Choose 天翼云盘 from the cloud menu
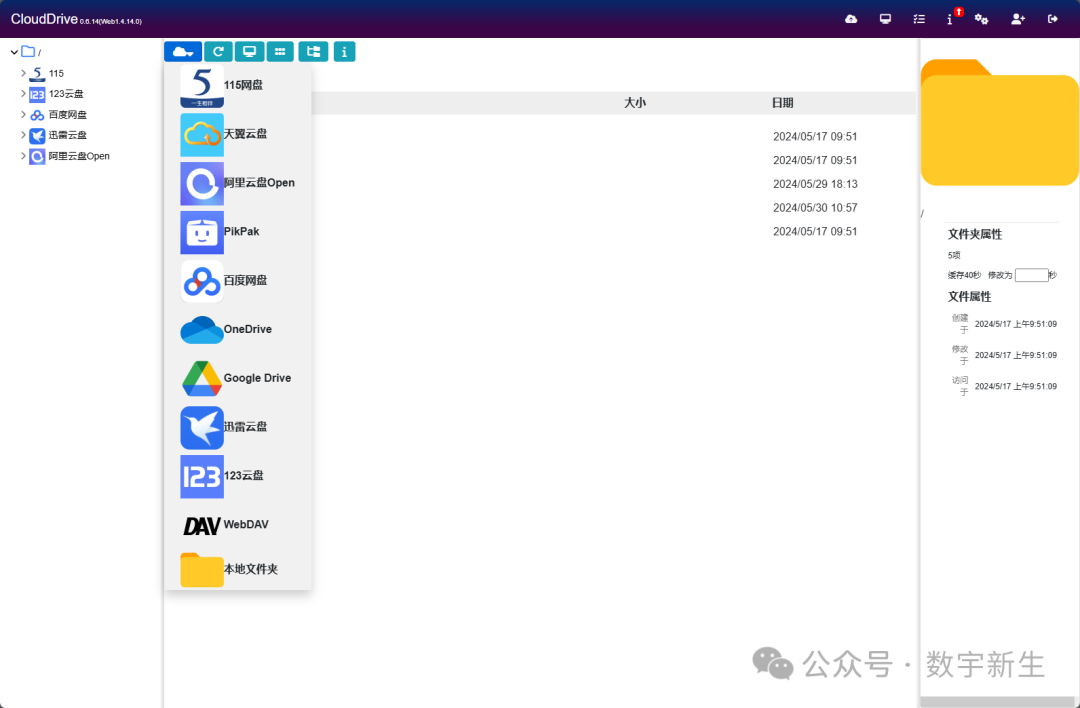The image size is (1080, 708). tap(238, 134)
